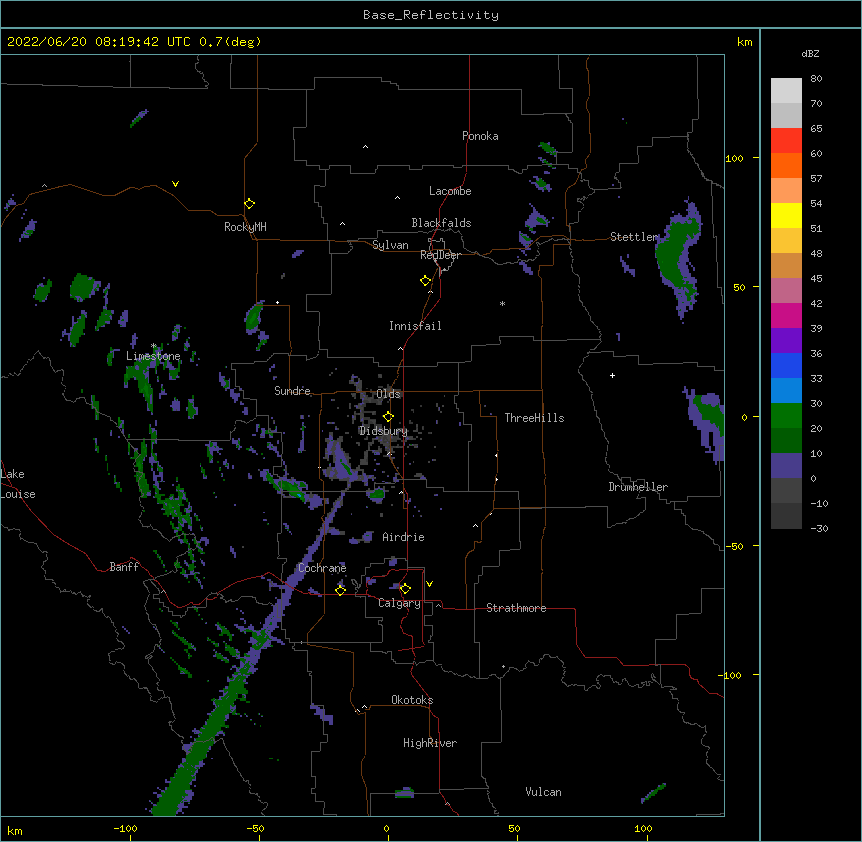Click the yellow diamond marker above the Calgary label
The height and width of the screenshot is (842, 862).
[x=405, y=589]
